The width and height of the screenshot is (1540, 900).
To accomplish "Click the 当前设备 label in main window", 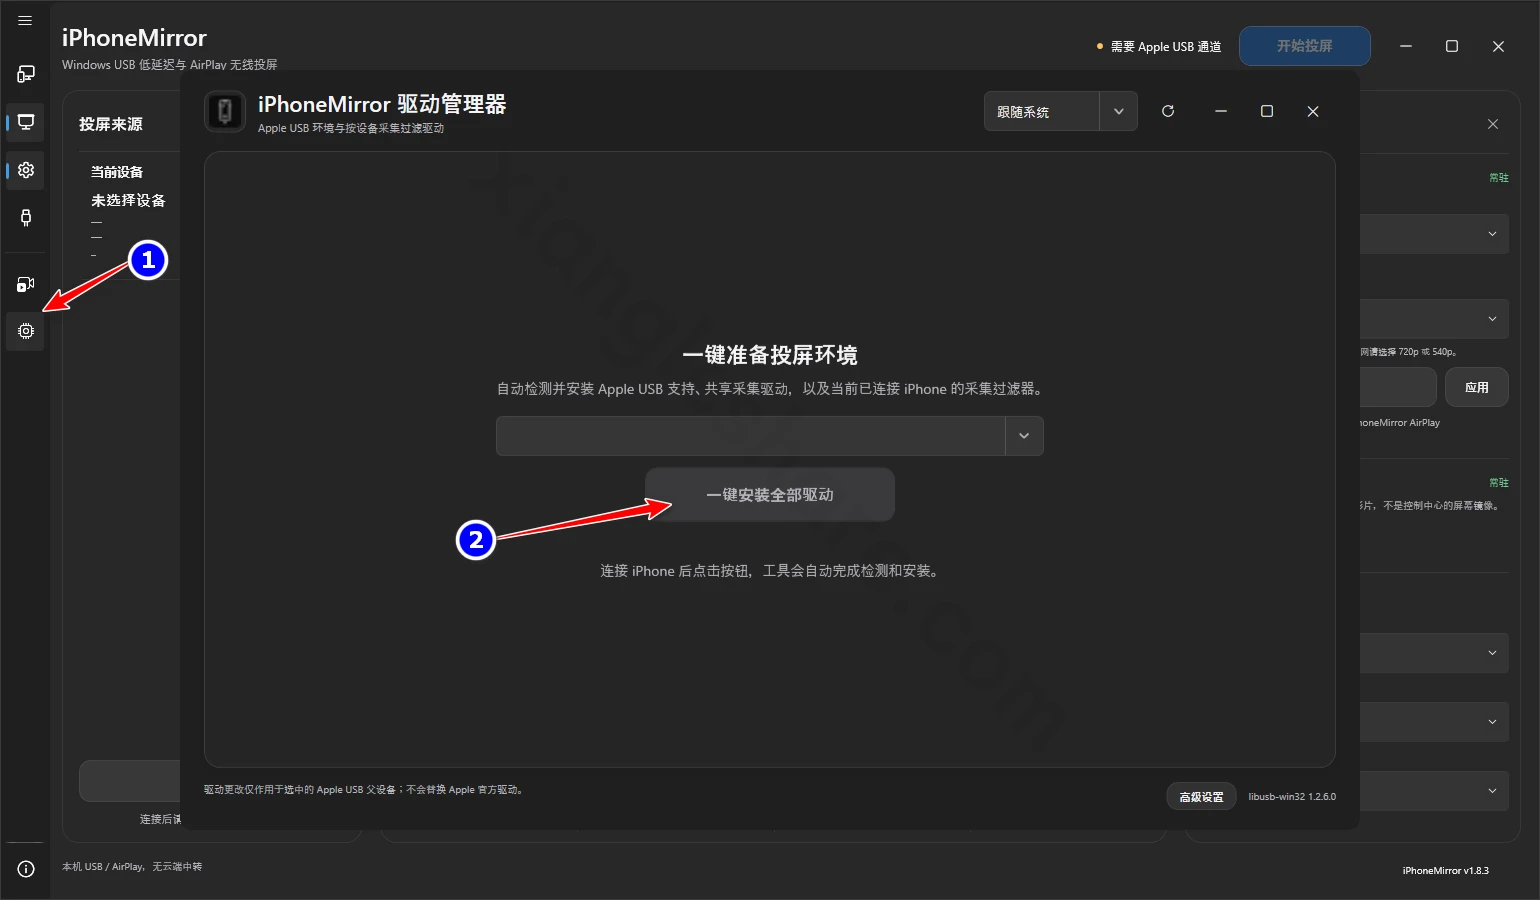I will point(117,172).
